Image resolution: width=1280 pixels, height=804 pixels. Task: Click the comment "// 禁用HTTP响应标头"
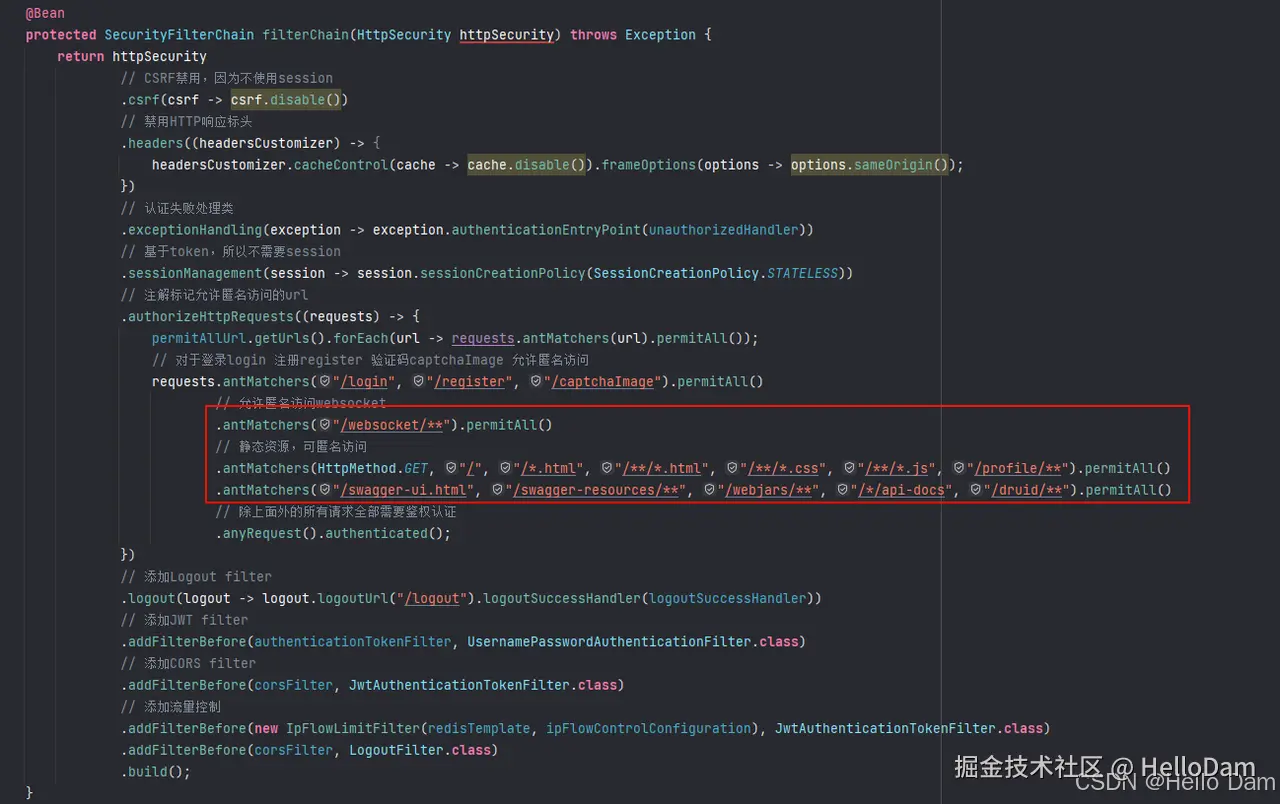(187, 121)
